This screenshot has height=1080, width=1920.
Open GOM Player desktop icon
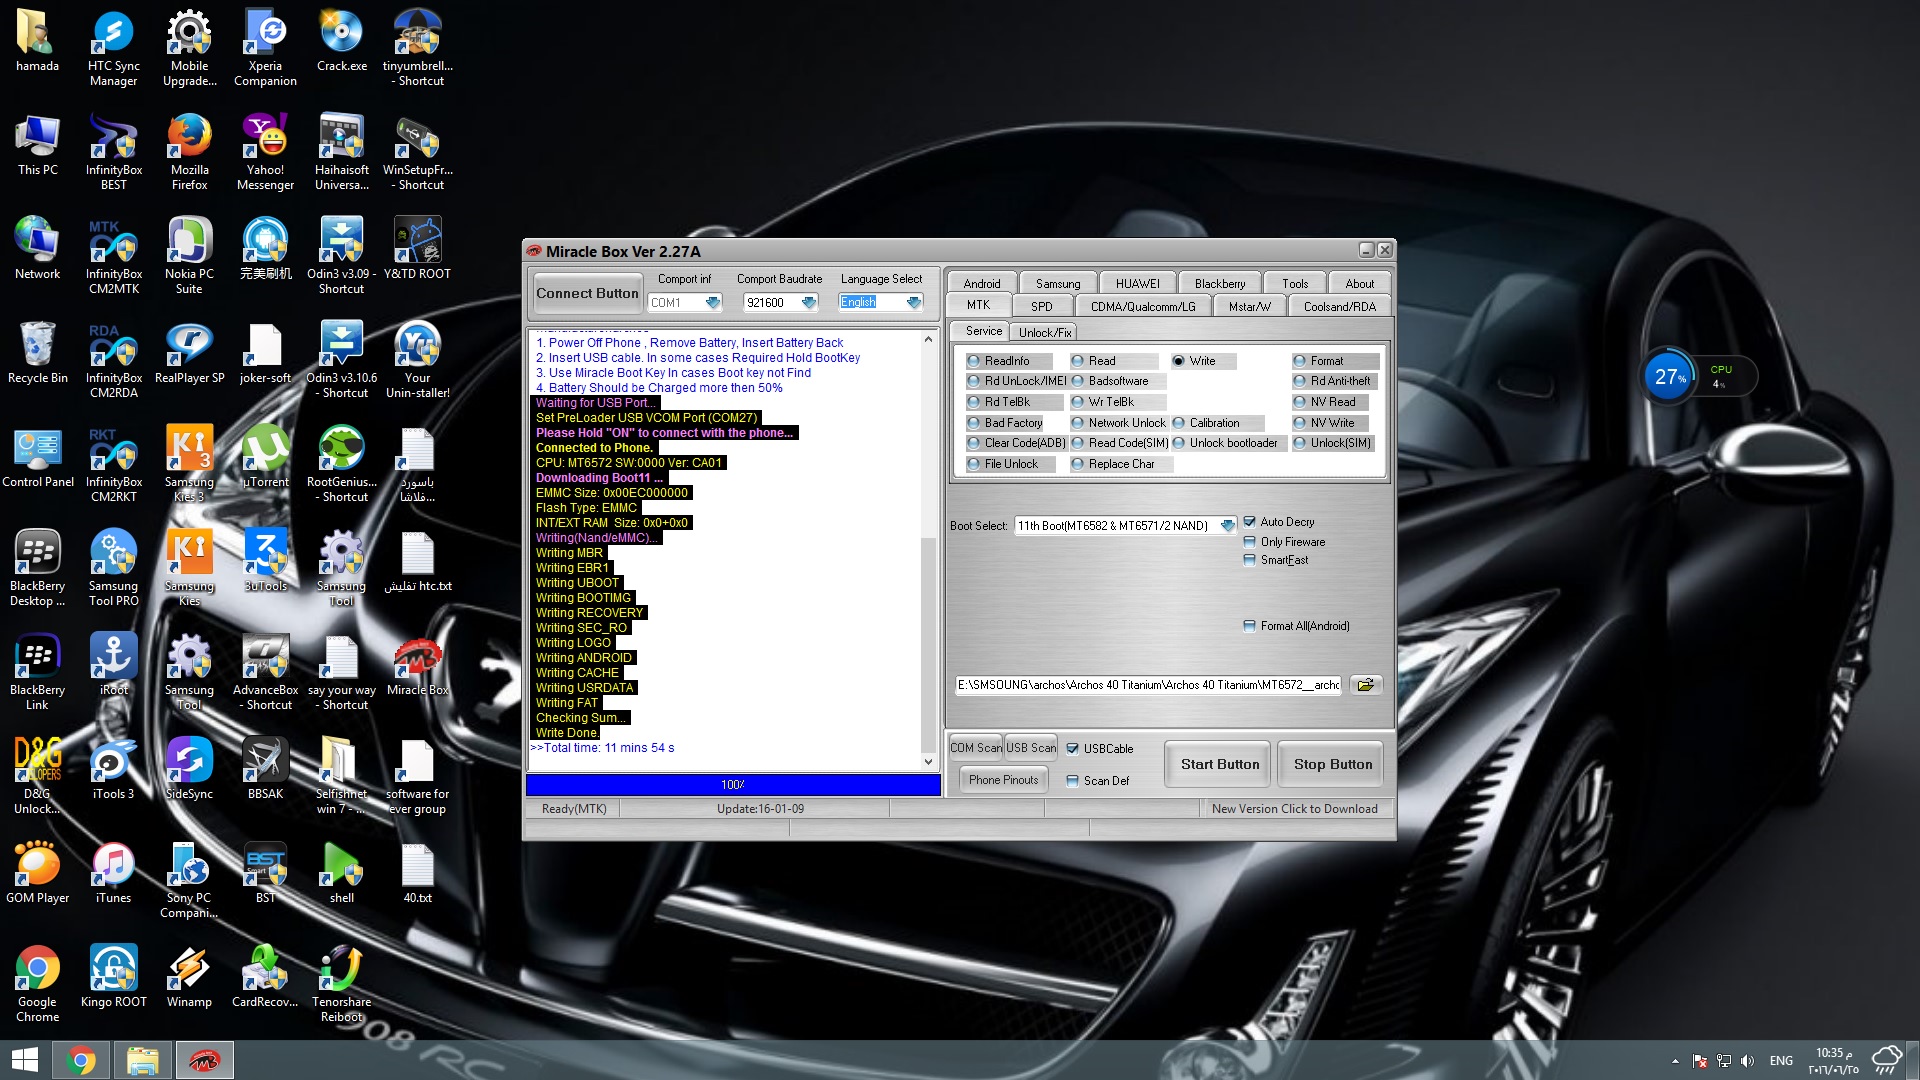tap(37, 874)
